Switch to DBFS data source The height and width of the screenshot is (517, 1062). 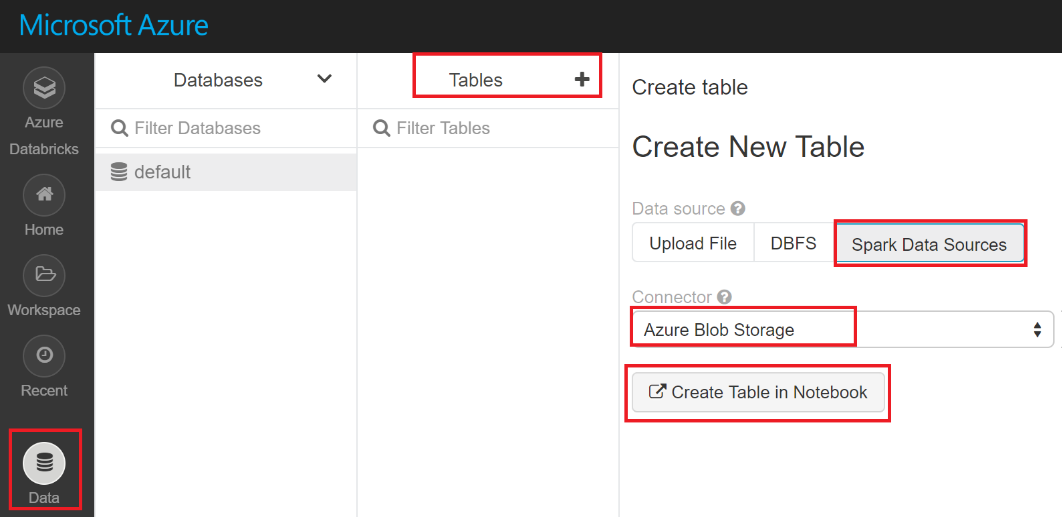tap(794, 244)
